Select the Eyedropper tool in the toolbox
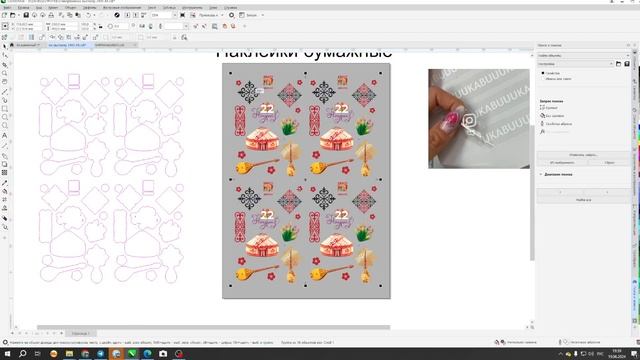This screenshot has width=640, height=360. pyautogui.click(x=4, y=183)
